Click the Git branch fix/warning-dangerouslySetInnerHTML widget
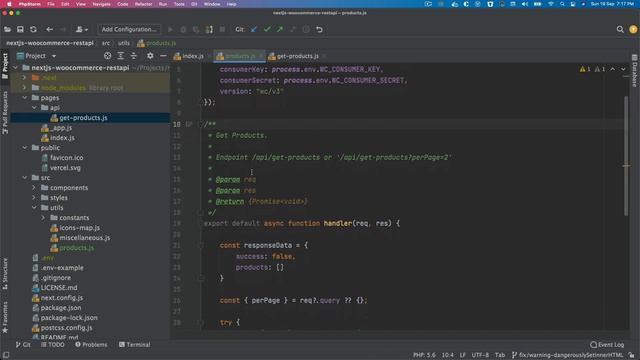The height and width of the screenshot is (360, 640). coord(567,355)
